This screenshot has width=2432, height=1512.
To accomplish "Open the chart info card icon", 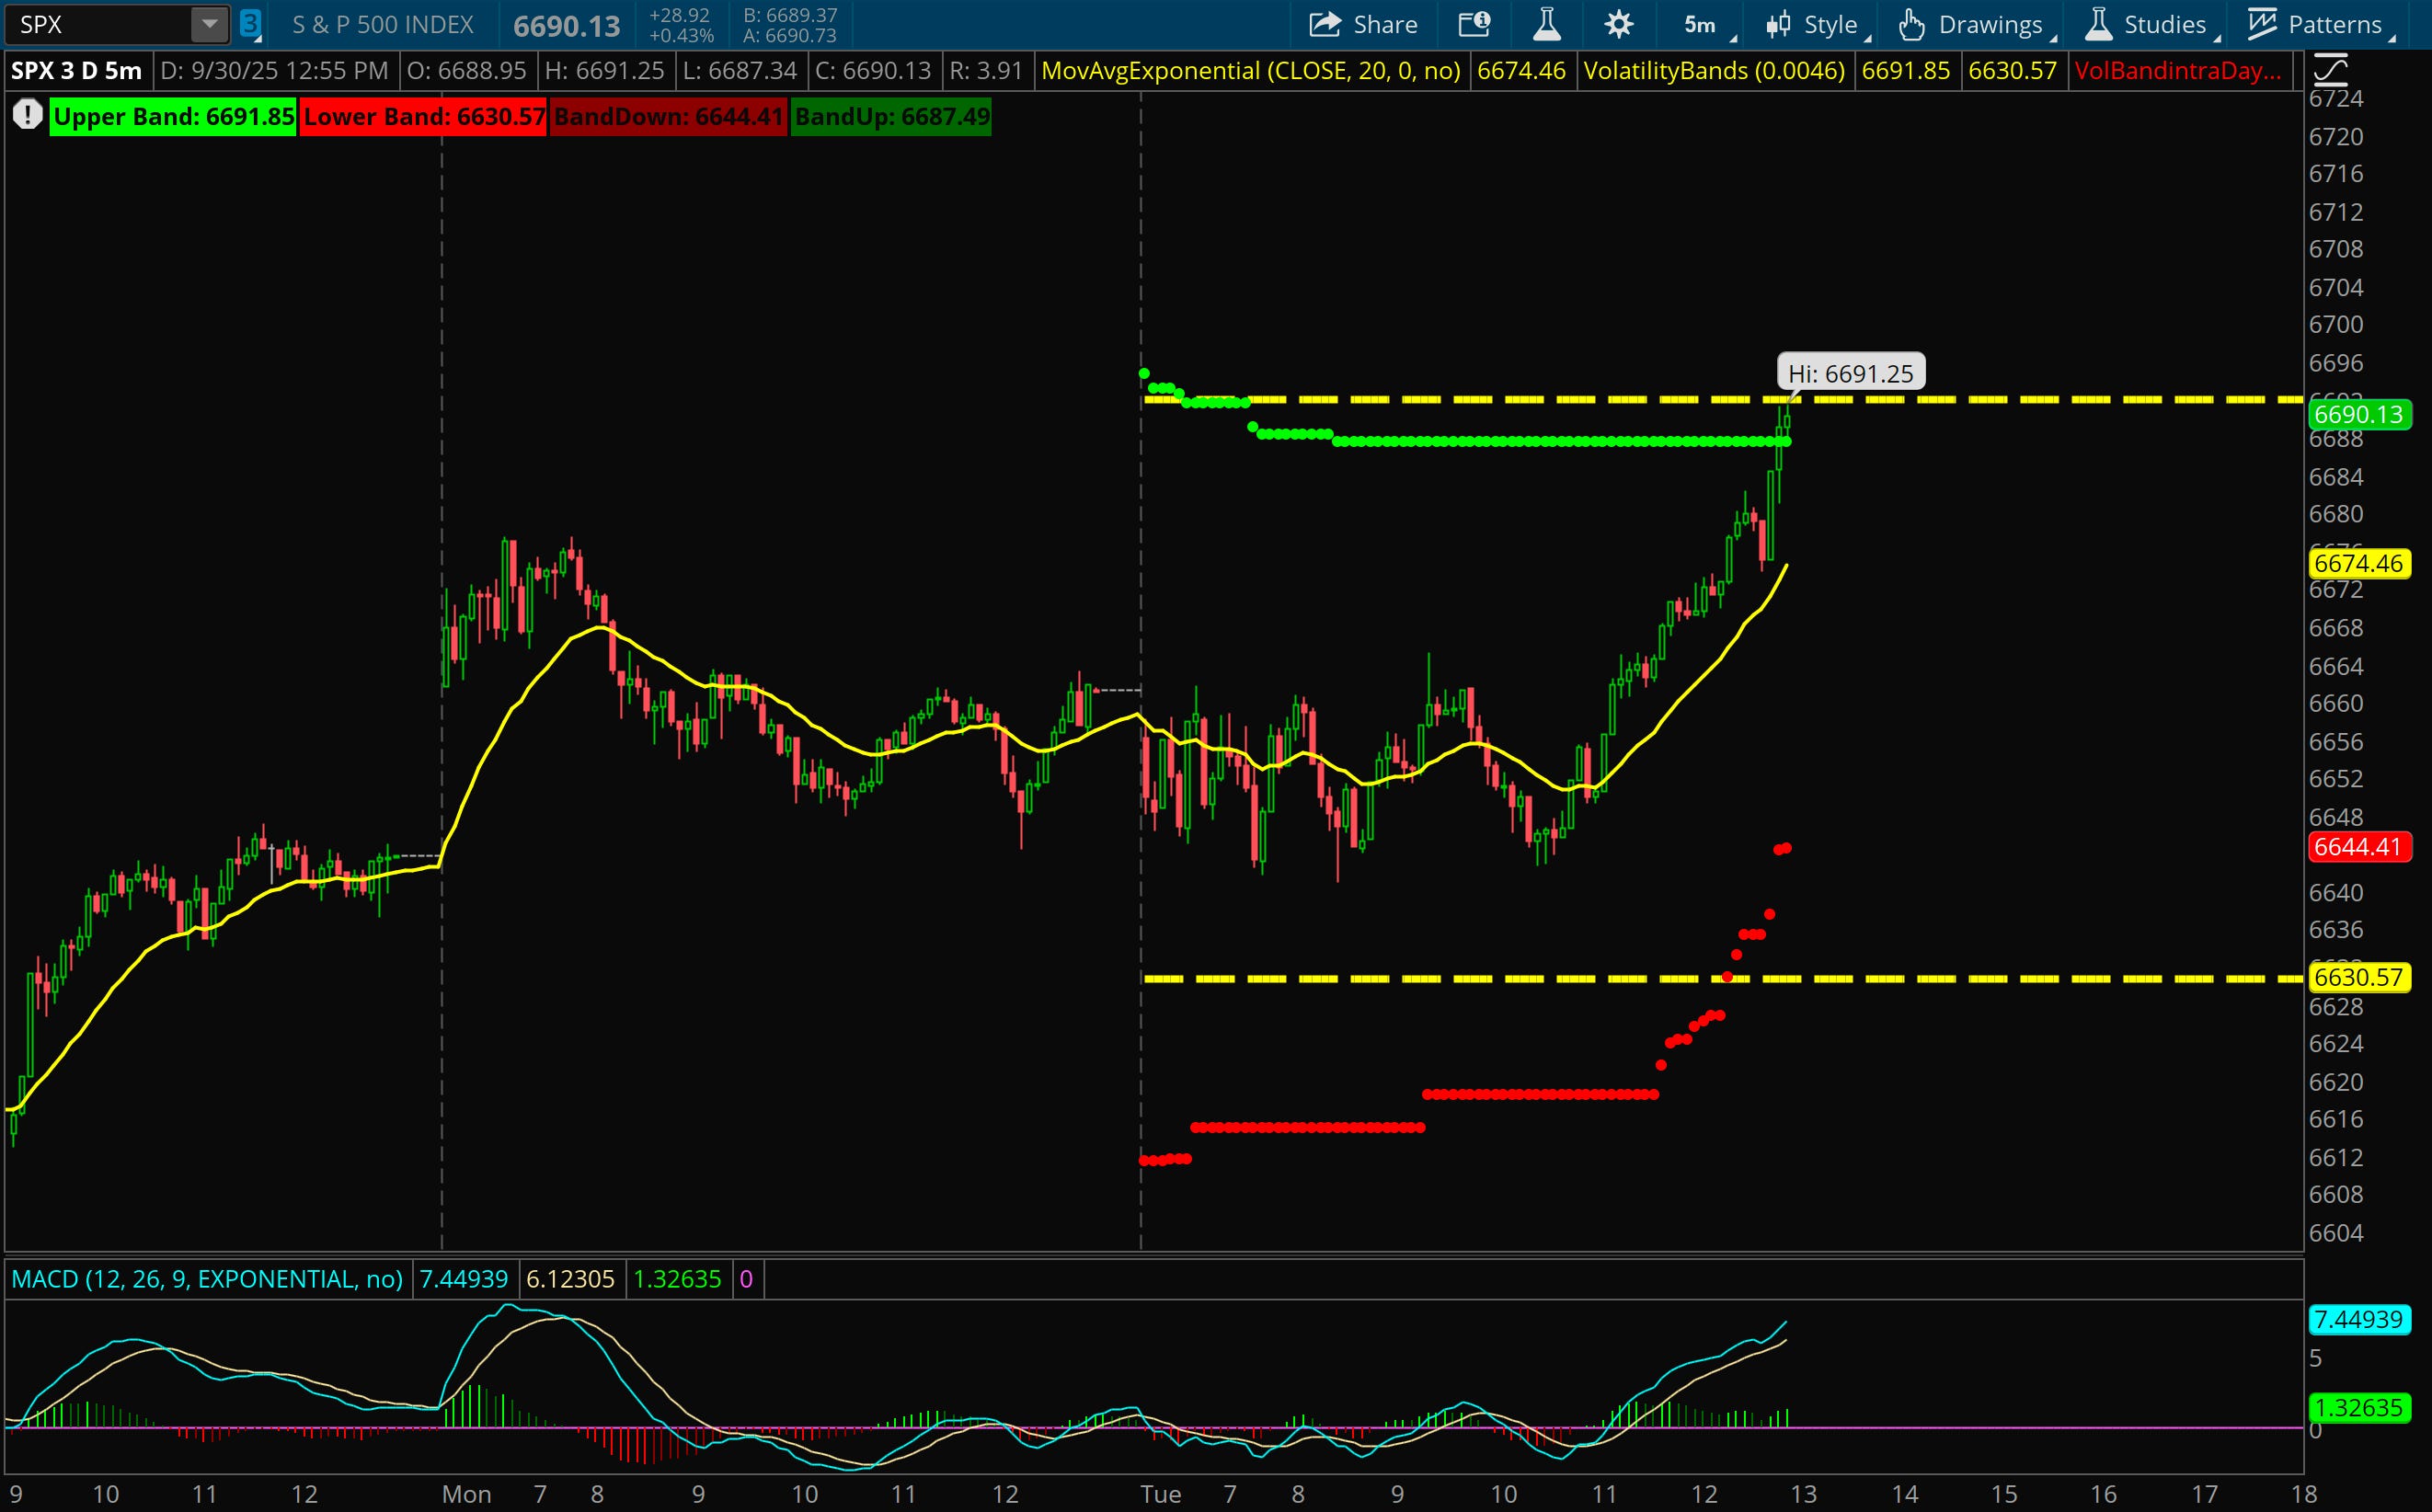I will [1475, 24].
